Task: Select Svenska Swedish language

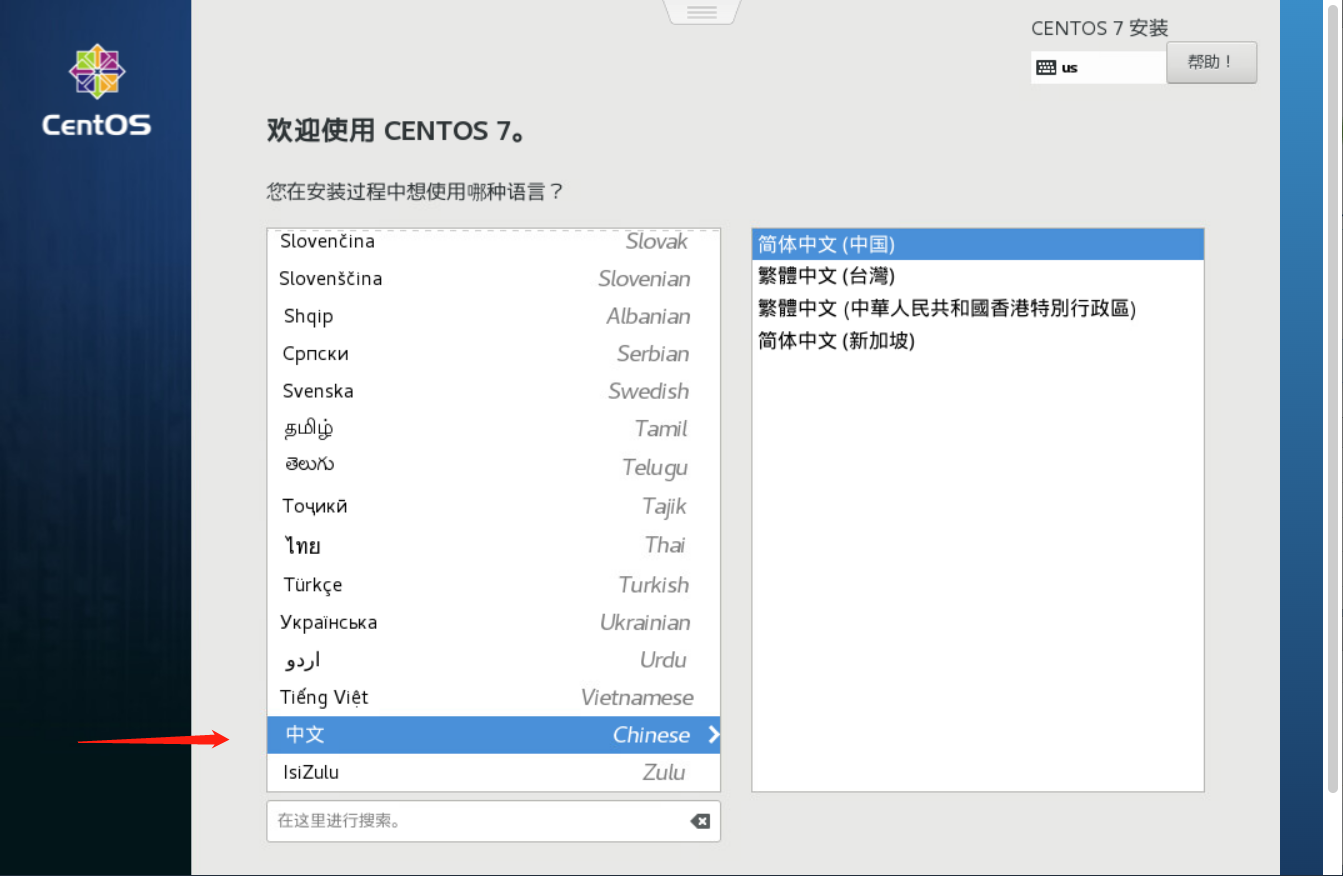Action: click(493, 391)
